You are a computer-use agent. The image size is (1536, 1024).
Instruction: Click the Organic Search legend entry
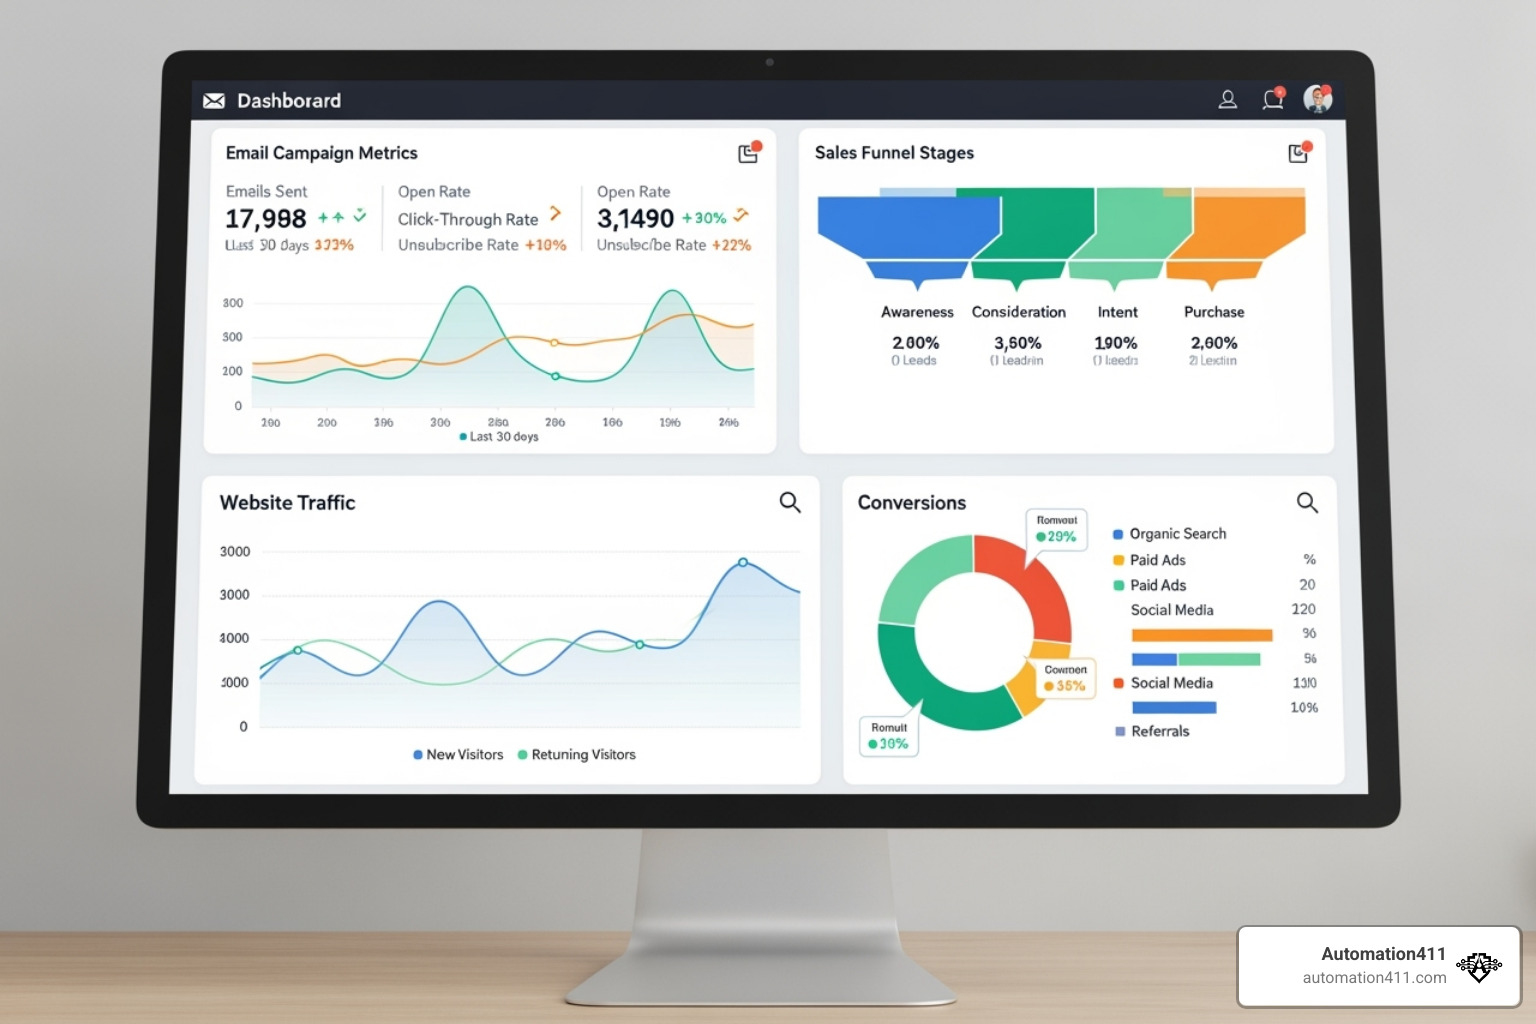click(x=1170, y=534)
